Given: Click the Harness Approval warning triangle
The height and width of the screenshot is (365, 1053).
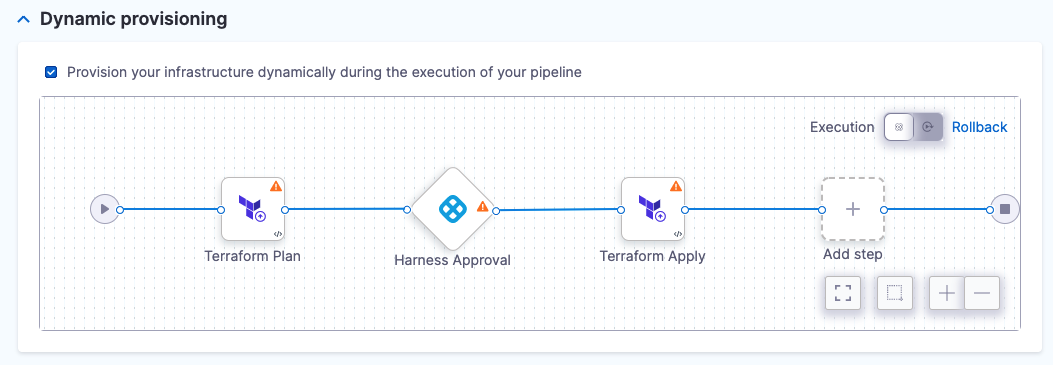Looking at the screenshot, I should click(482, 207).
